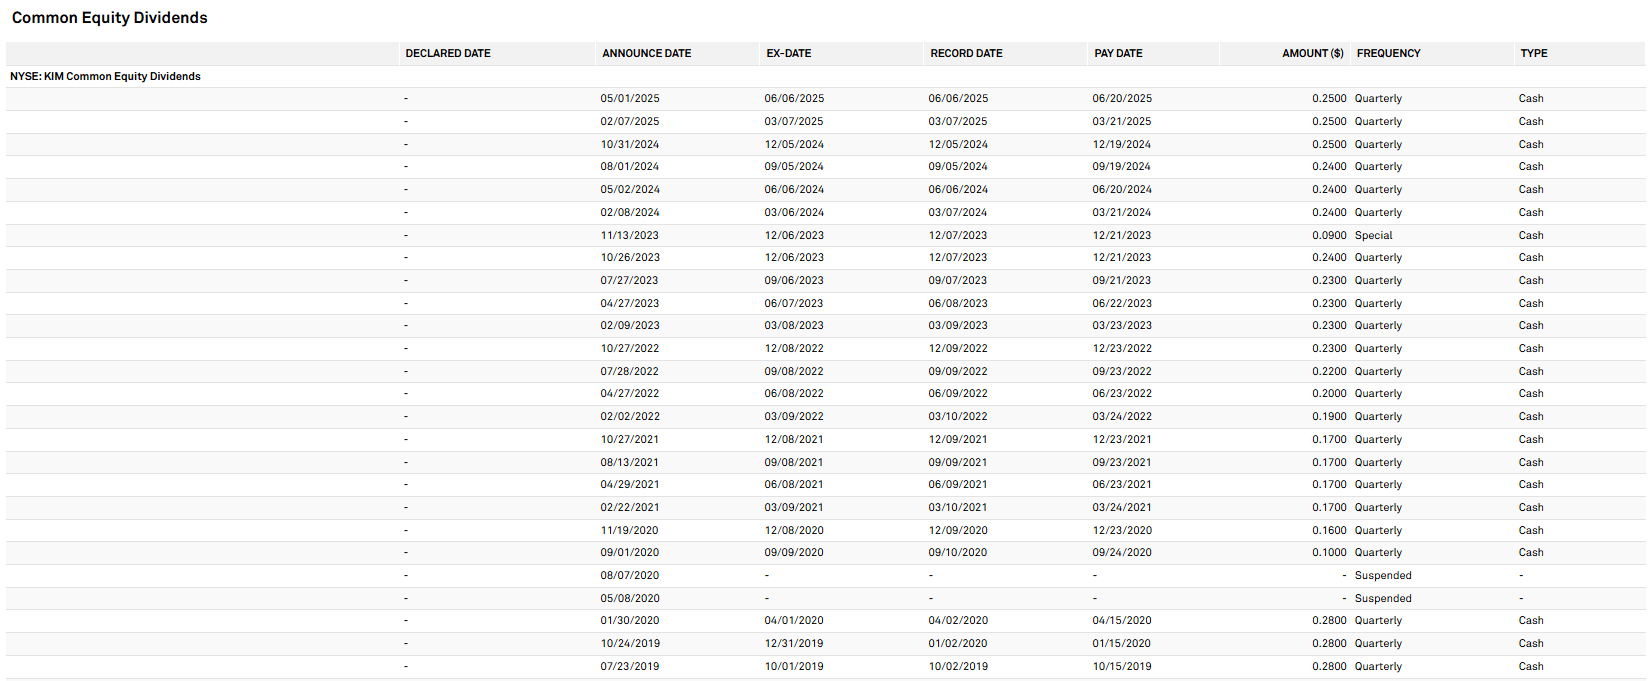Viewport: 1648px width, 681px height.
Task: Click the Common Equity Dividends section title
Action: [109, 18]
